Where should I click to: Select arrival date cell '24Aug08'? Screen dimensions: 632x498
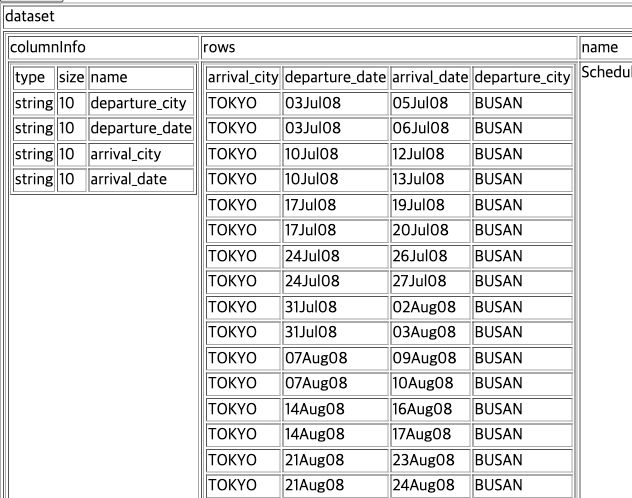pyautogui.click(x=430, y=486)
